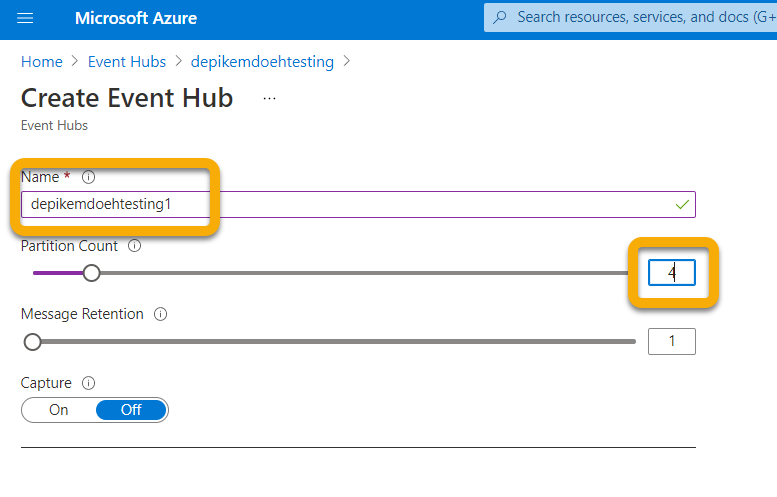Focus the search resources and services box

coord(640,17)
